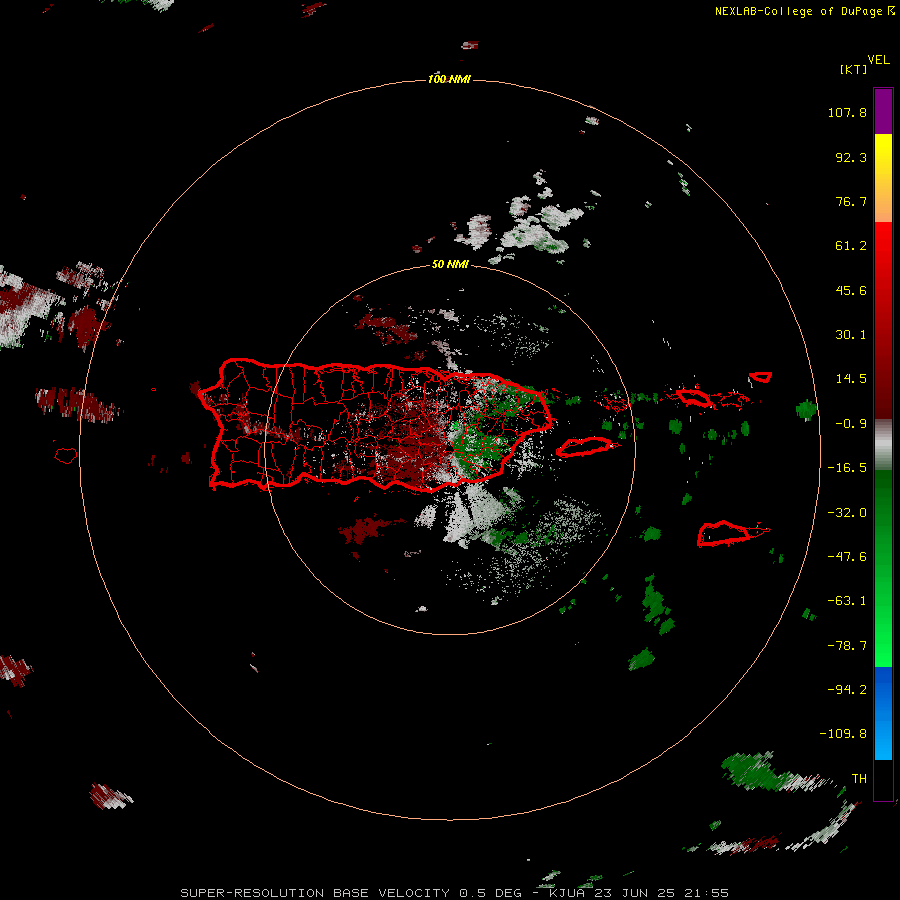Click the green segment of the color bar
The width and height of the screenshot is (900, 900).
point(883,568)
